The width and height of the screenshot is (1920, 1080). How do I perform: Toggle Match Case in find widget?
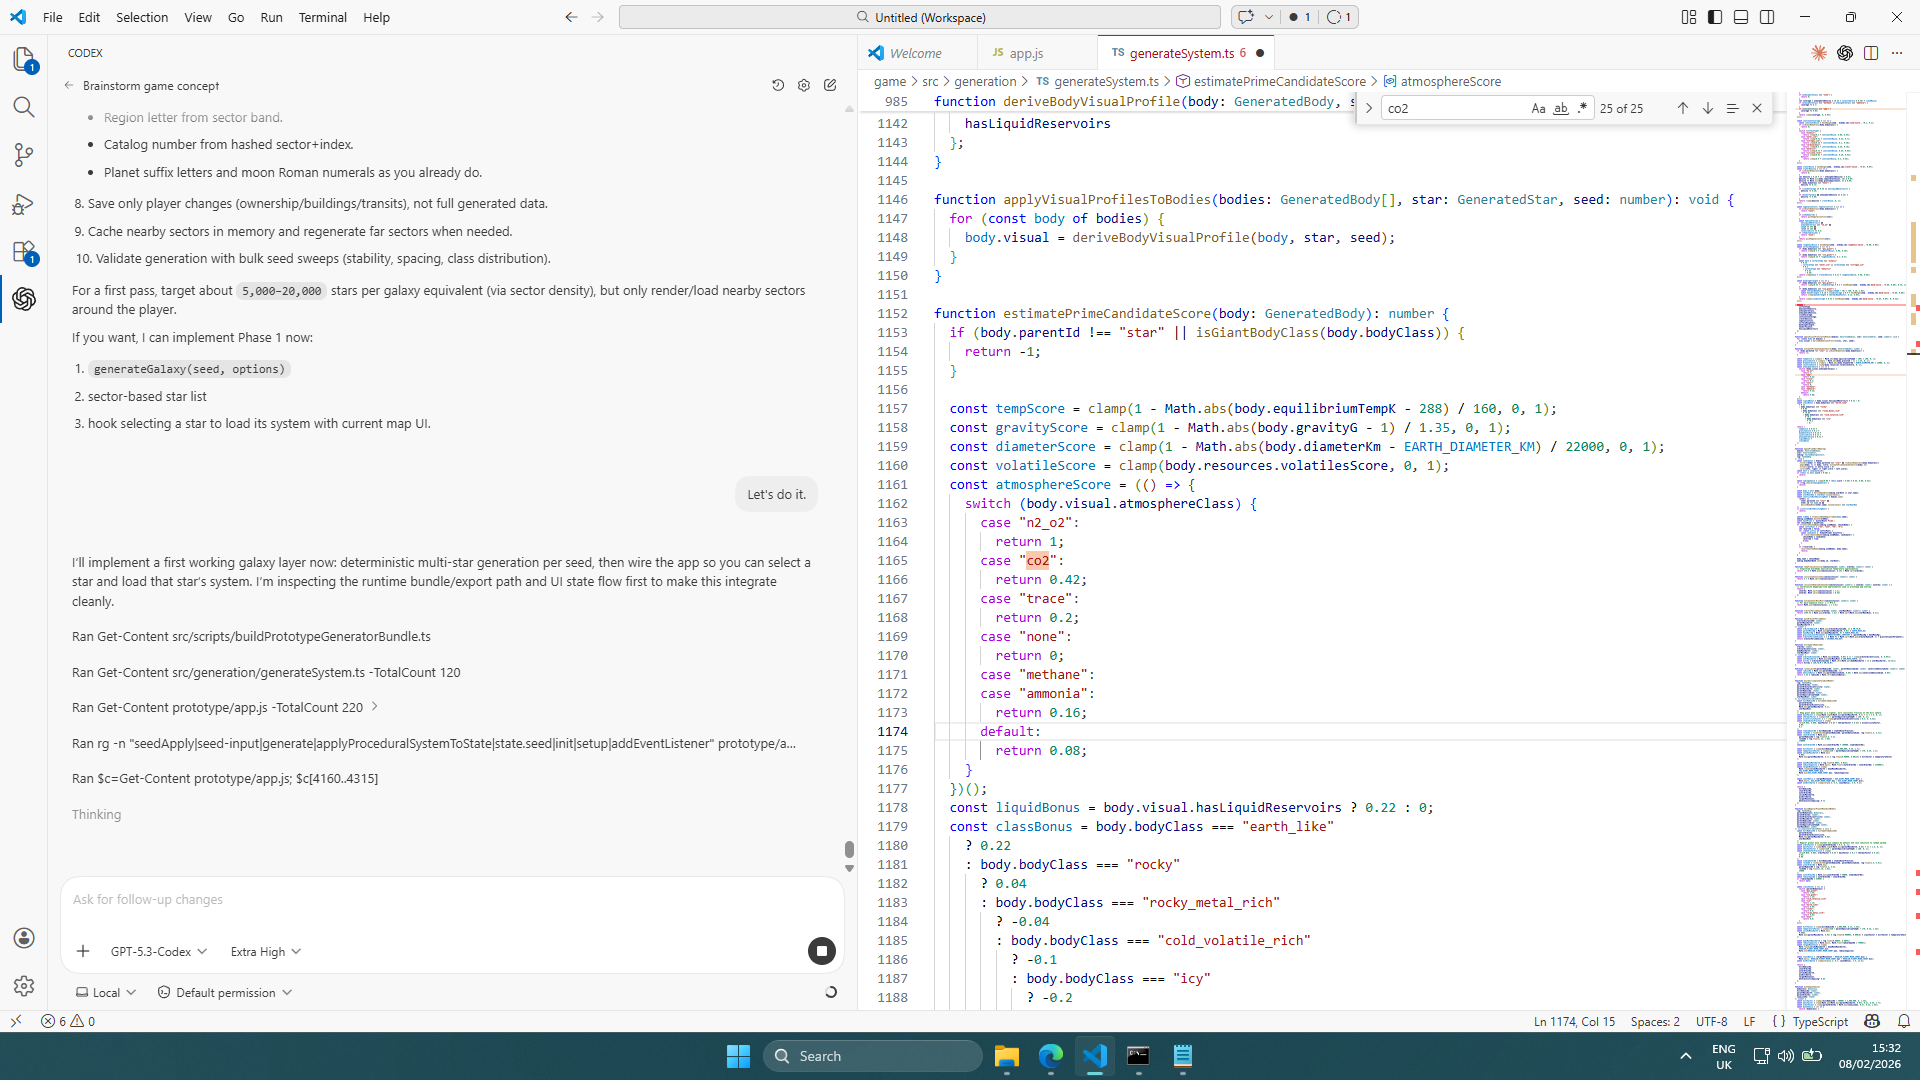(1538, 108)
